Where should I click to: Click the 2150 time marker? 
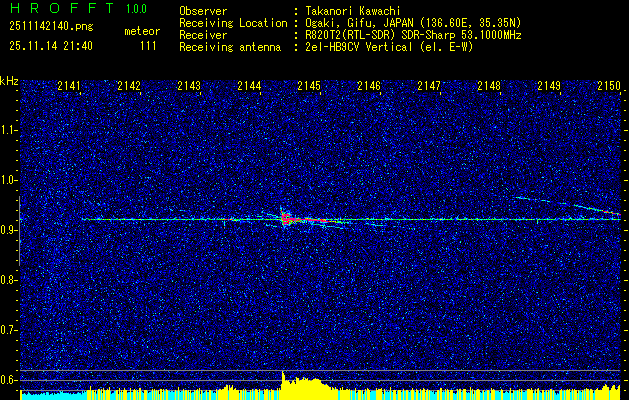click(x=609, y=86)
